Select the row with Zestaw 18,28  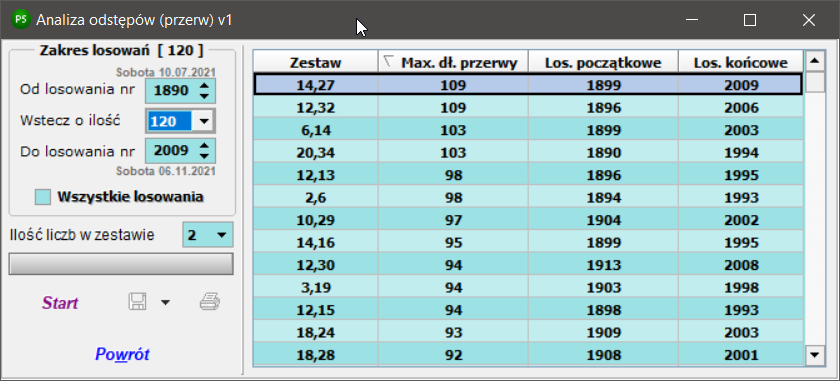pyautogui.click(x=528, y=355)
